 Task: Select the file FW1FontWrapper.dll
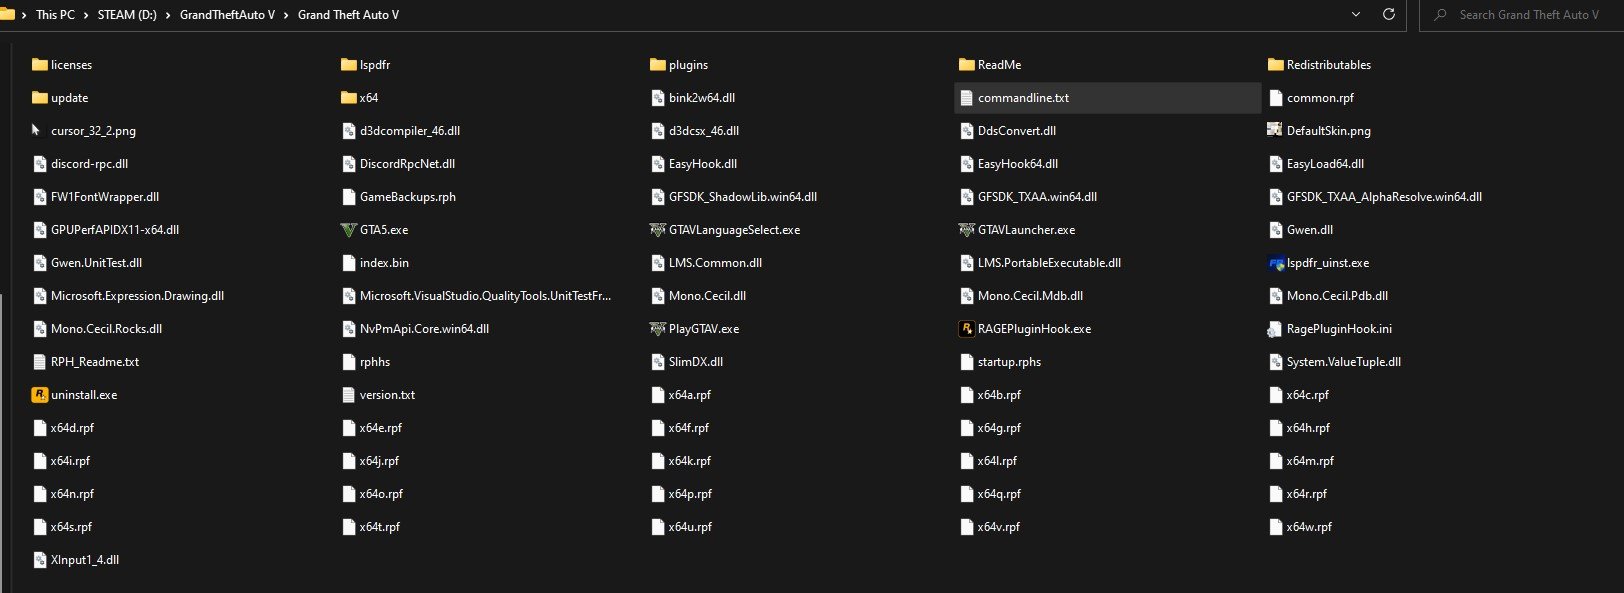[x=105, y=197]
